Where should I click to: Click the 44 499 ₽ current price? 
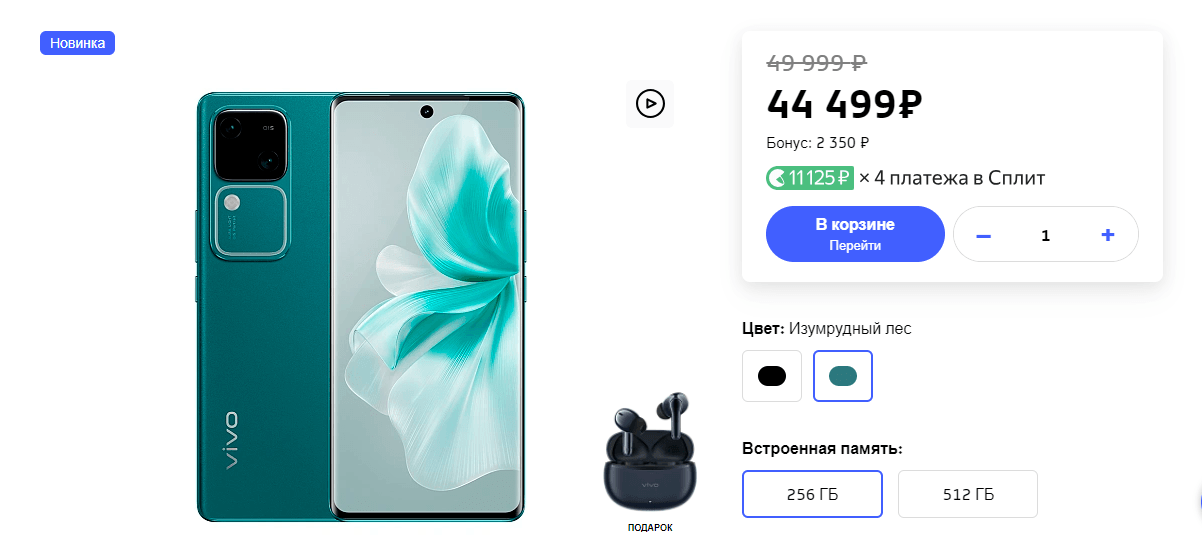coord(844,102)
